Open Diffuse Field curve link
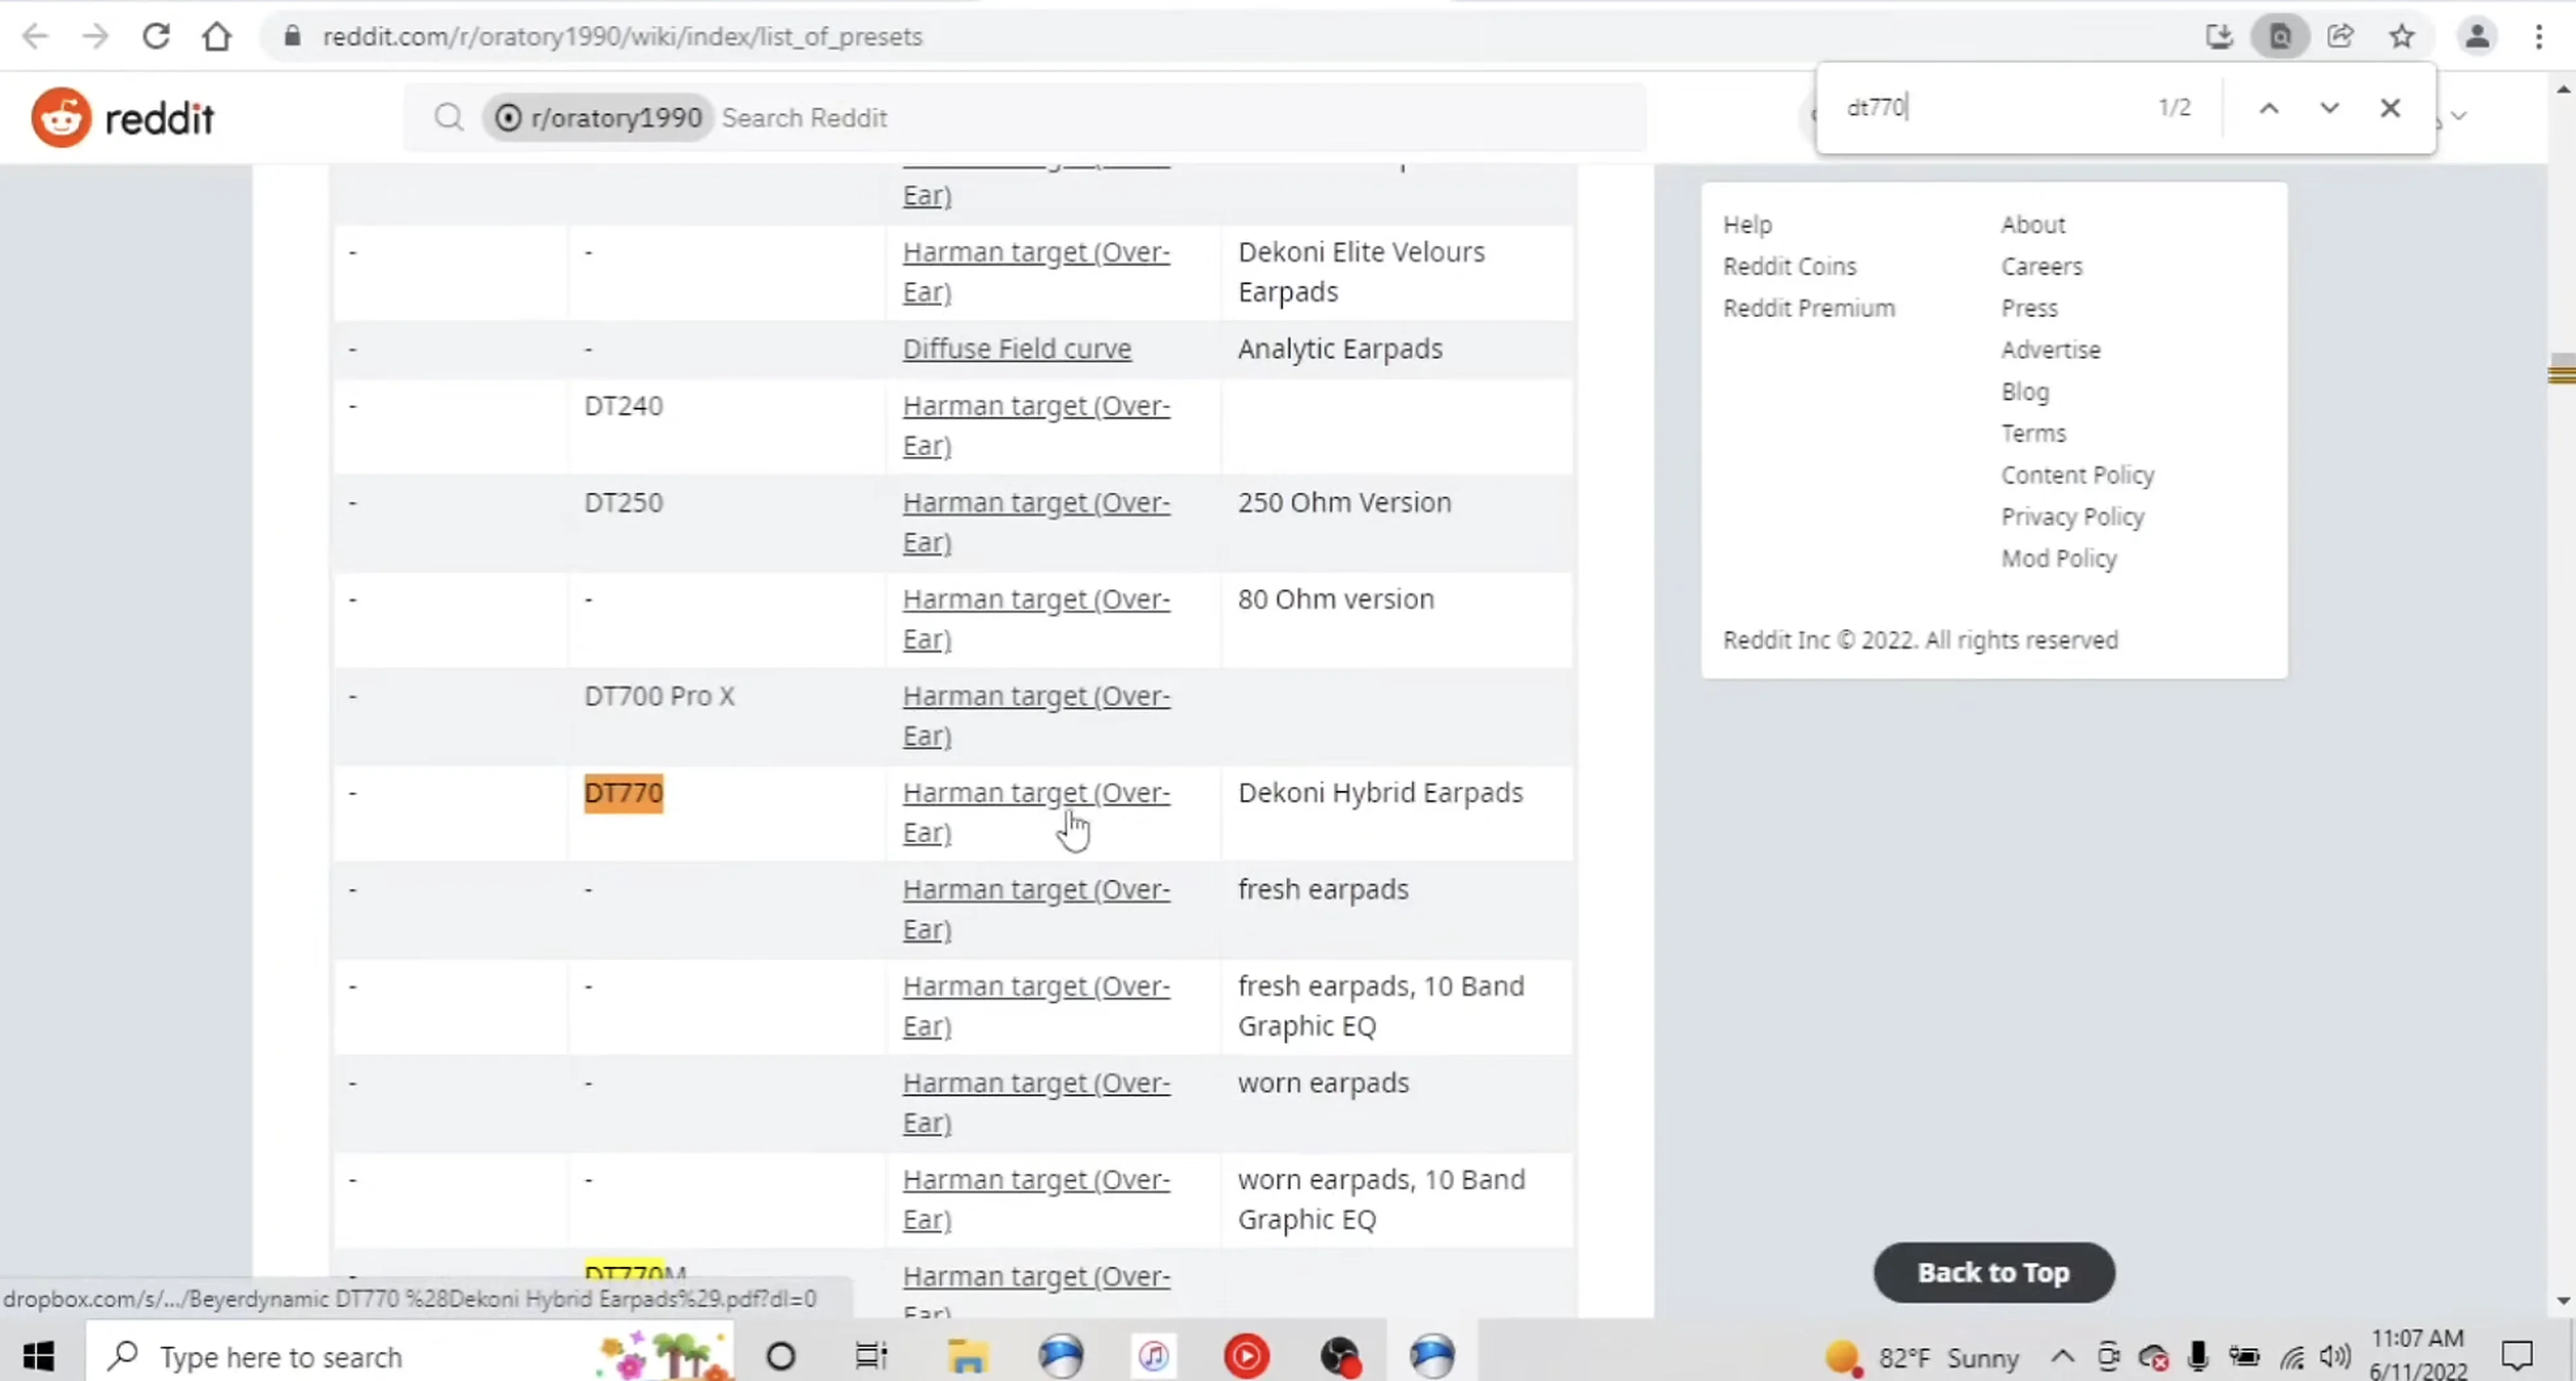 pos(1017,348)
